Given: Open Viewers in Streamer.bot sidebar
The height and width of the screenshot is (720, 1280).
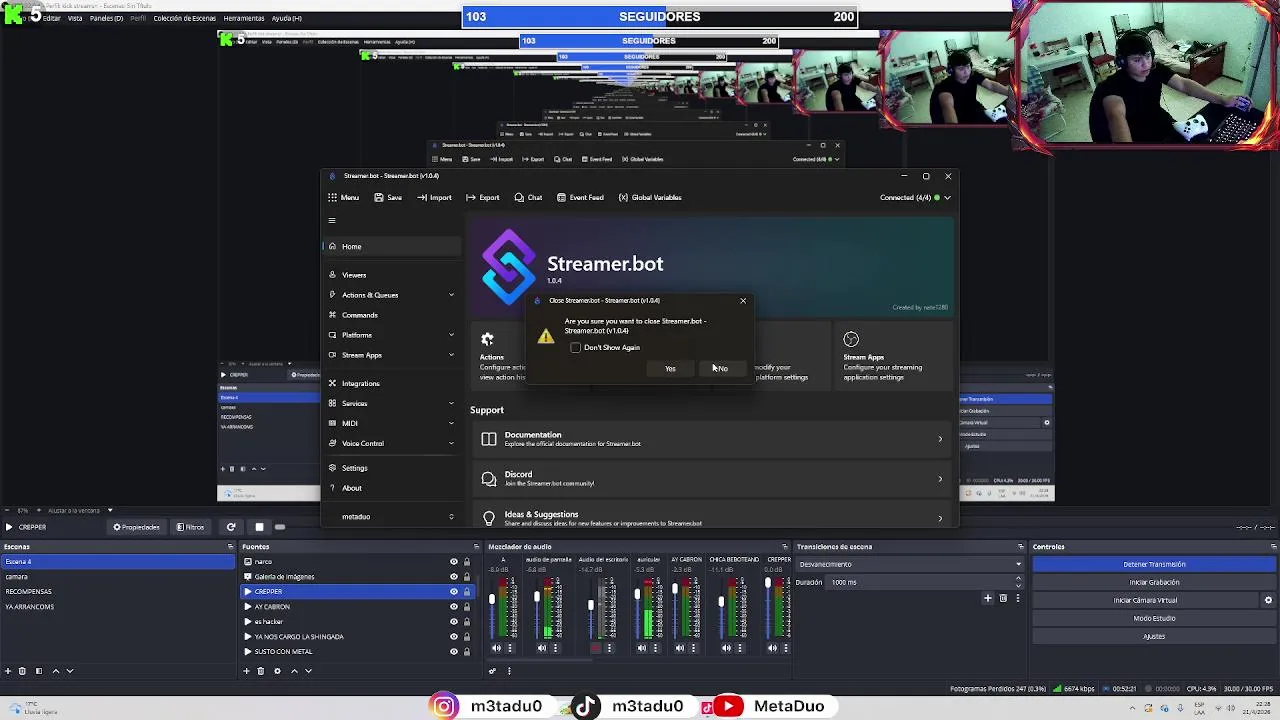Looking at the screenshot, I should [x=392, y=275].
